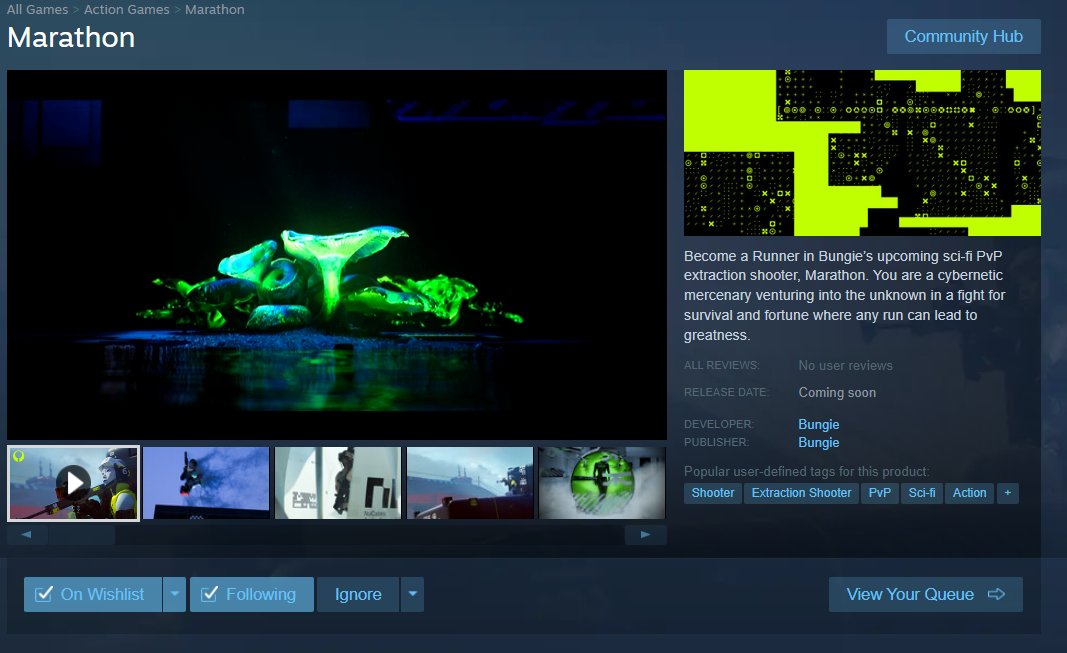Ignore this game
This screenshot has height=653, width=1067.
pyautogui.click(x=358, y=595)
